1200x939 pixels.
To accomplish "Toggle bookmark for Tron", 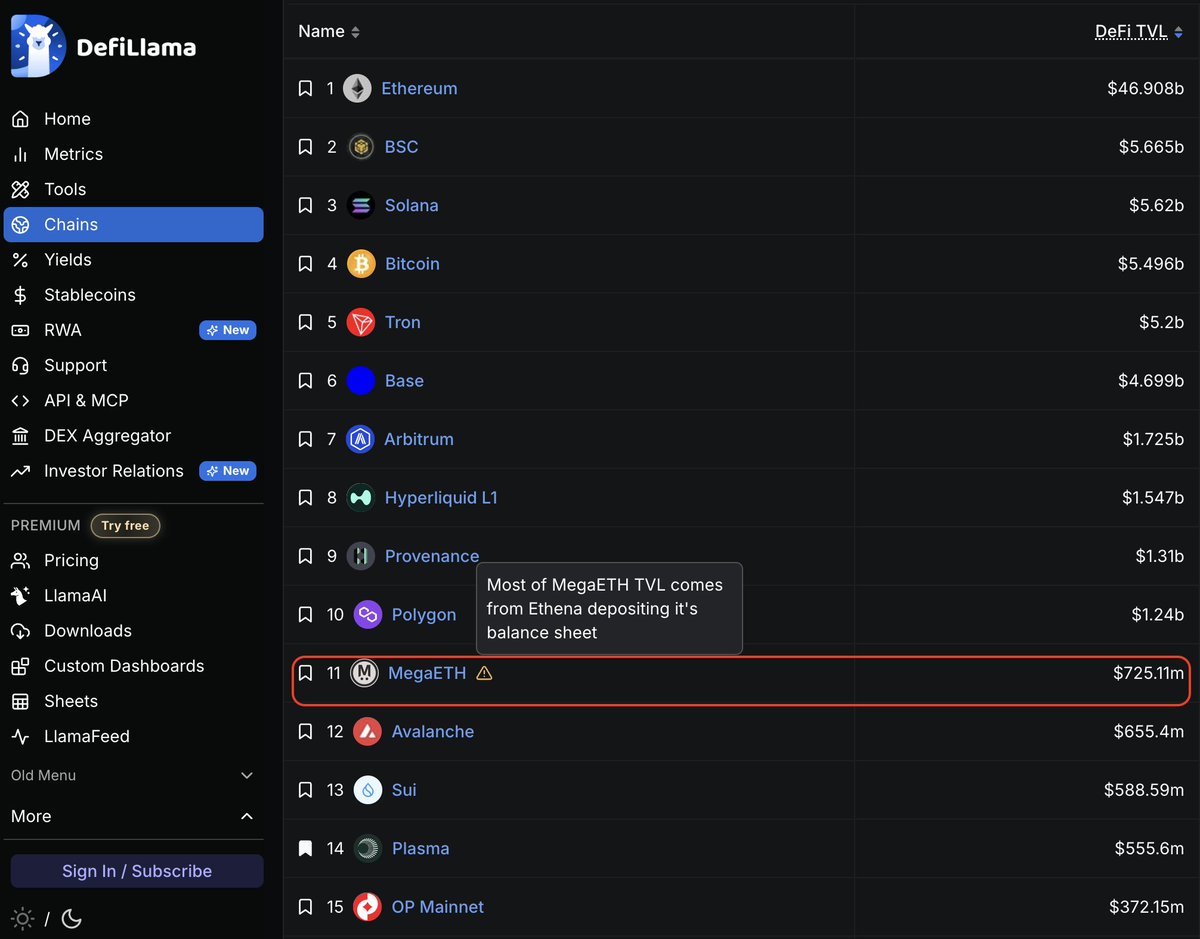I will [306, 323].
